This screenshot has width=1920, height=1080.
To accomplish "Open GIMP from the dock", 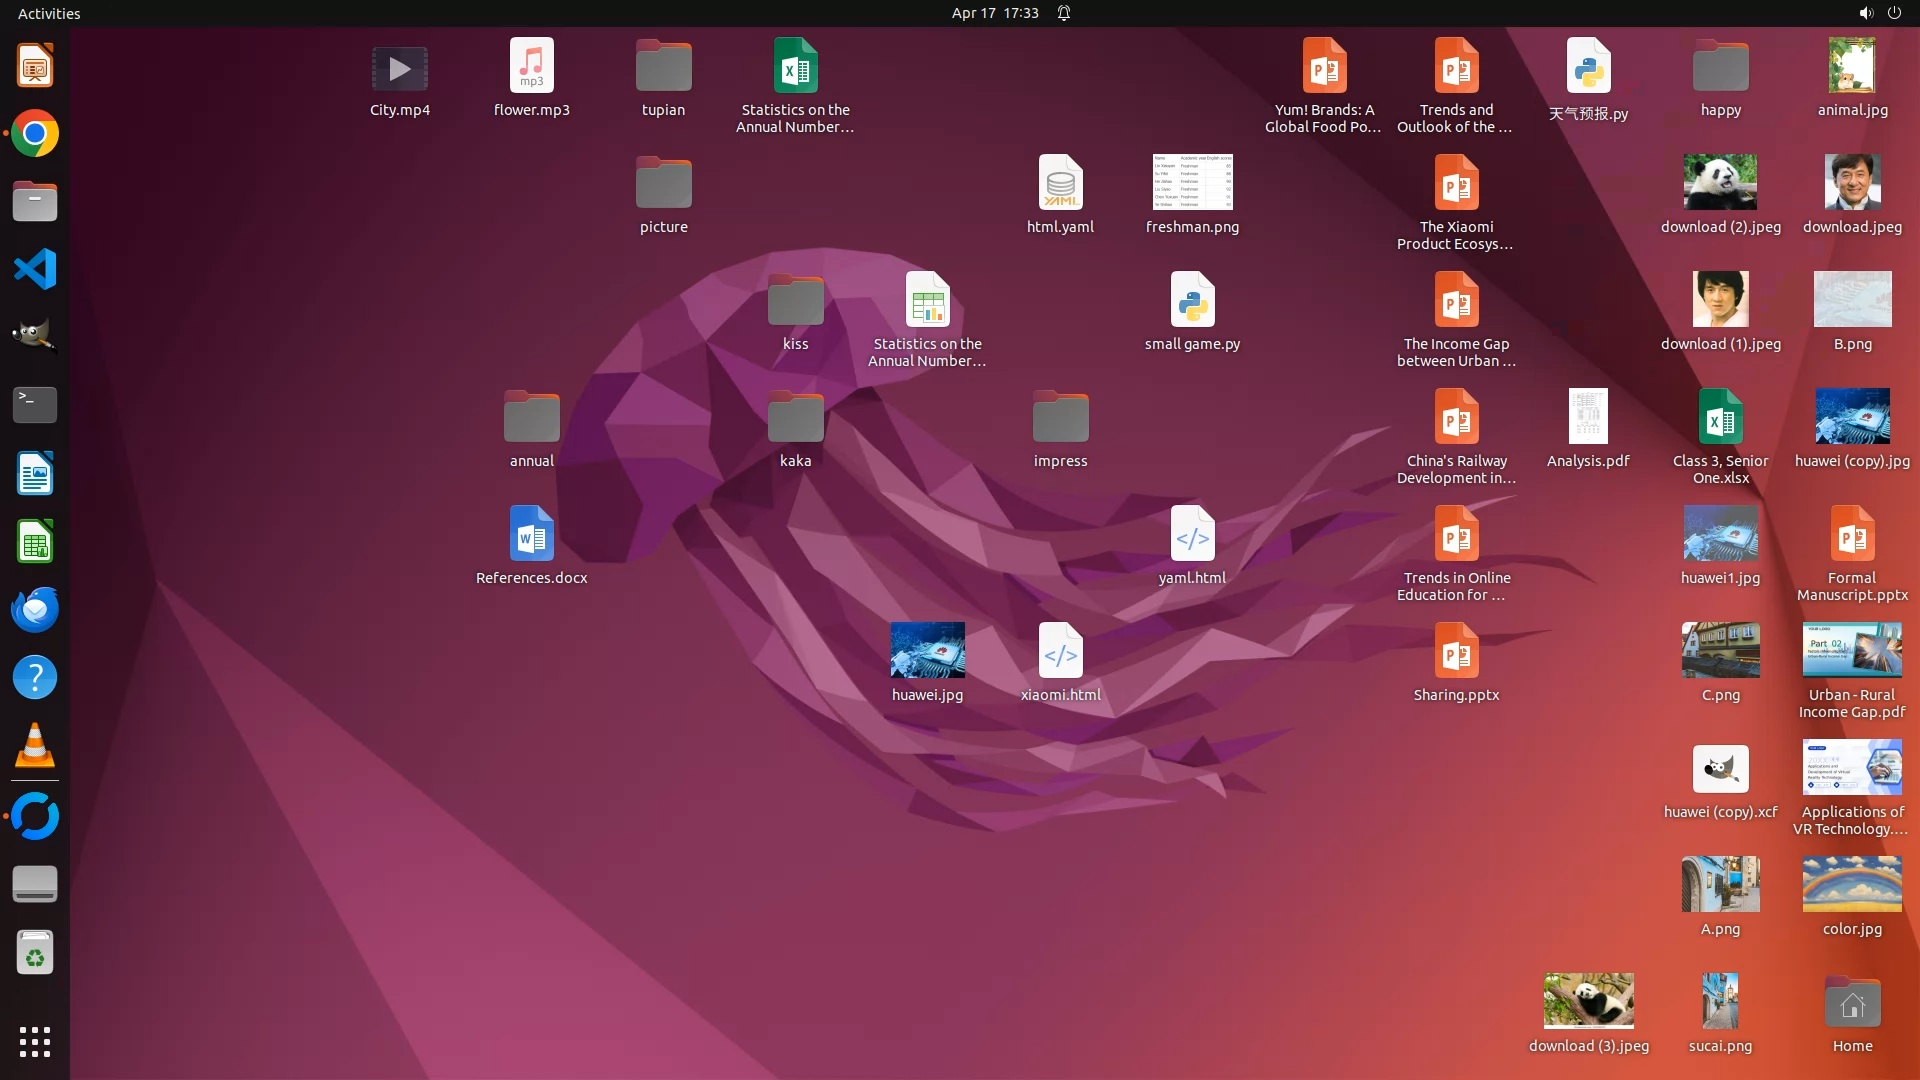I will coord(35,337).
